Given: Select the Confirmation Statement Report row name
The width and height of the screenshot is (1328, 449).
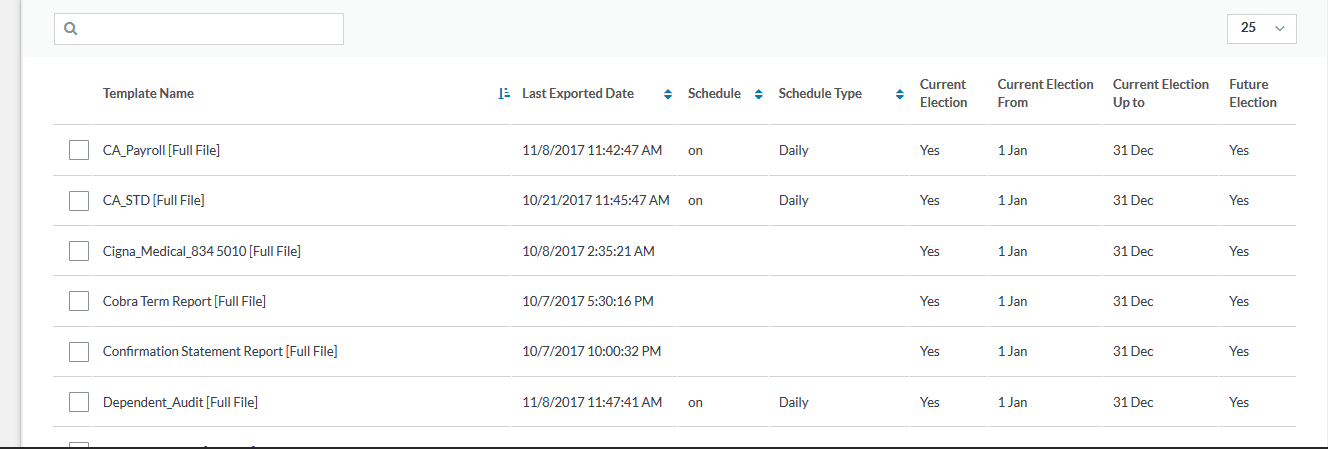Looking at the screenshot, I should coord(220,352).
